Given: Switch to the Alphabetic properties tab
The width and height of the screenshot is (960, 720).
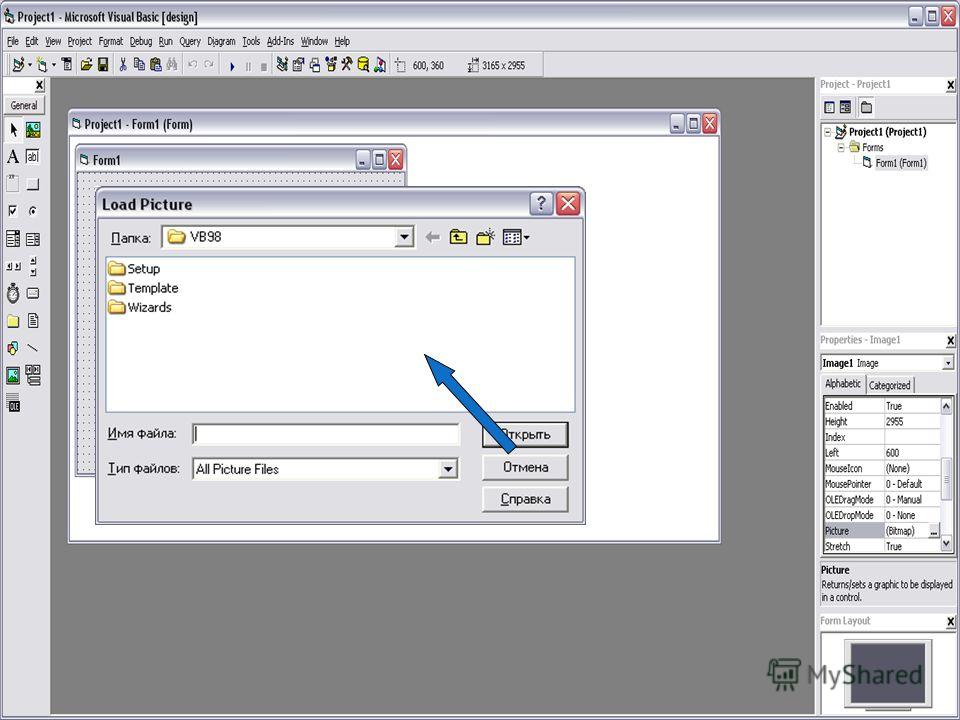Looking at the screenshot, I should pos(842,384).
